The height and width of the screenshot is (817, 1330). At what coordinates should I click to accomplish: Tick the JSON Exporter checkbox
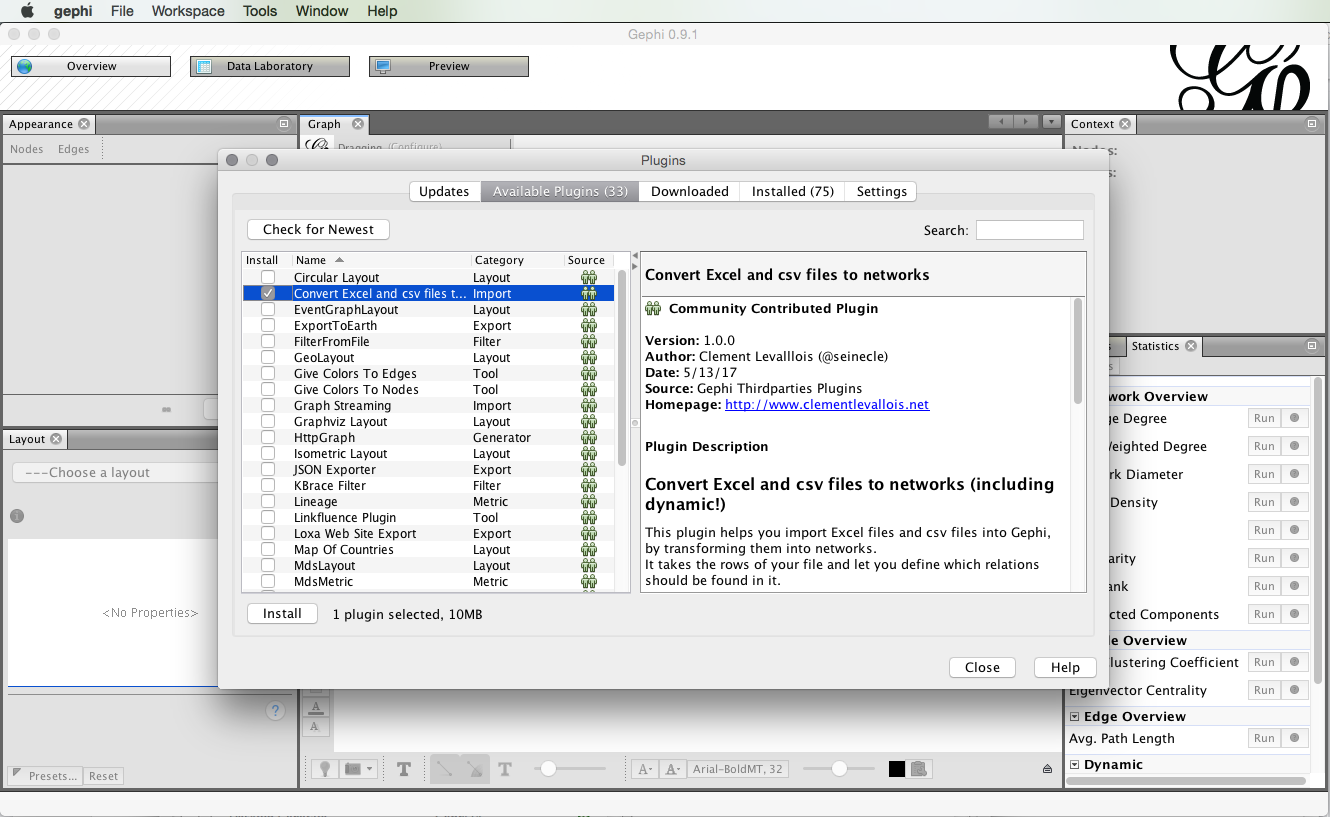point(268,469)
